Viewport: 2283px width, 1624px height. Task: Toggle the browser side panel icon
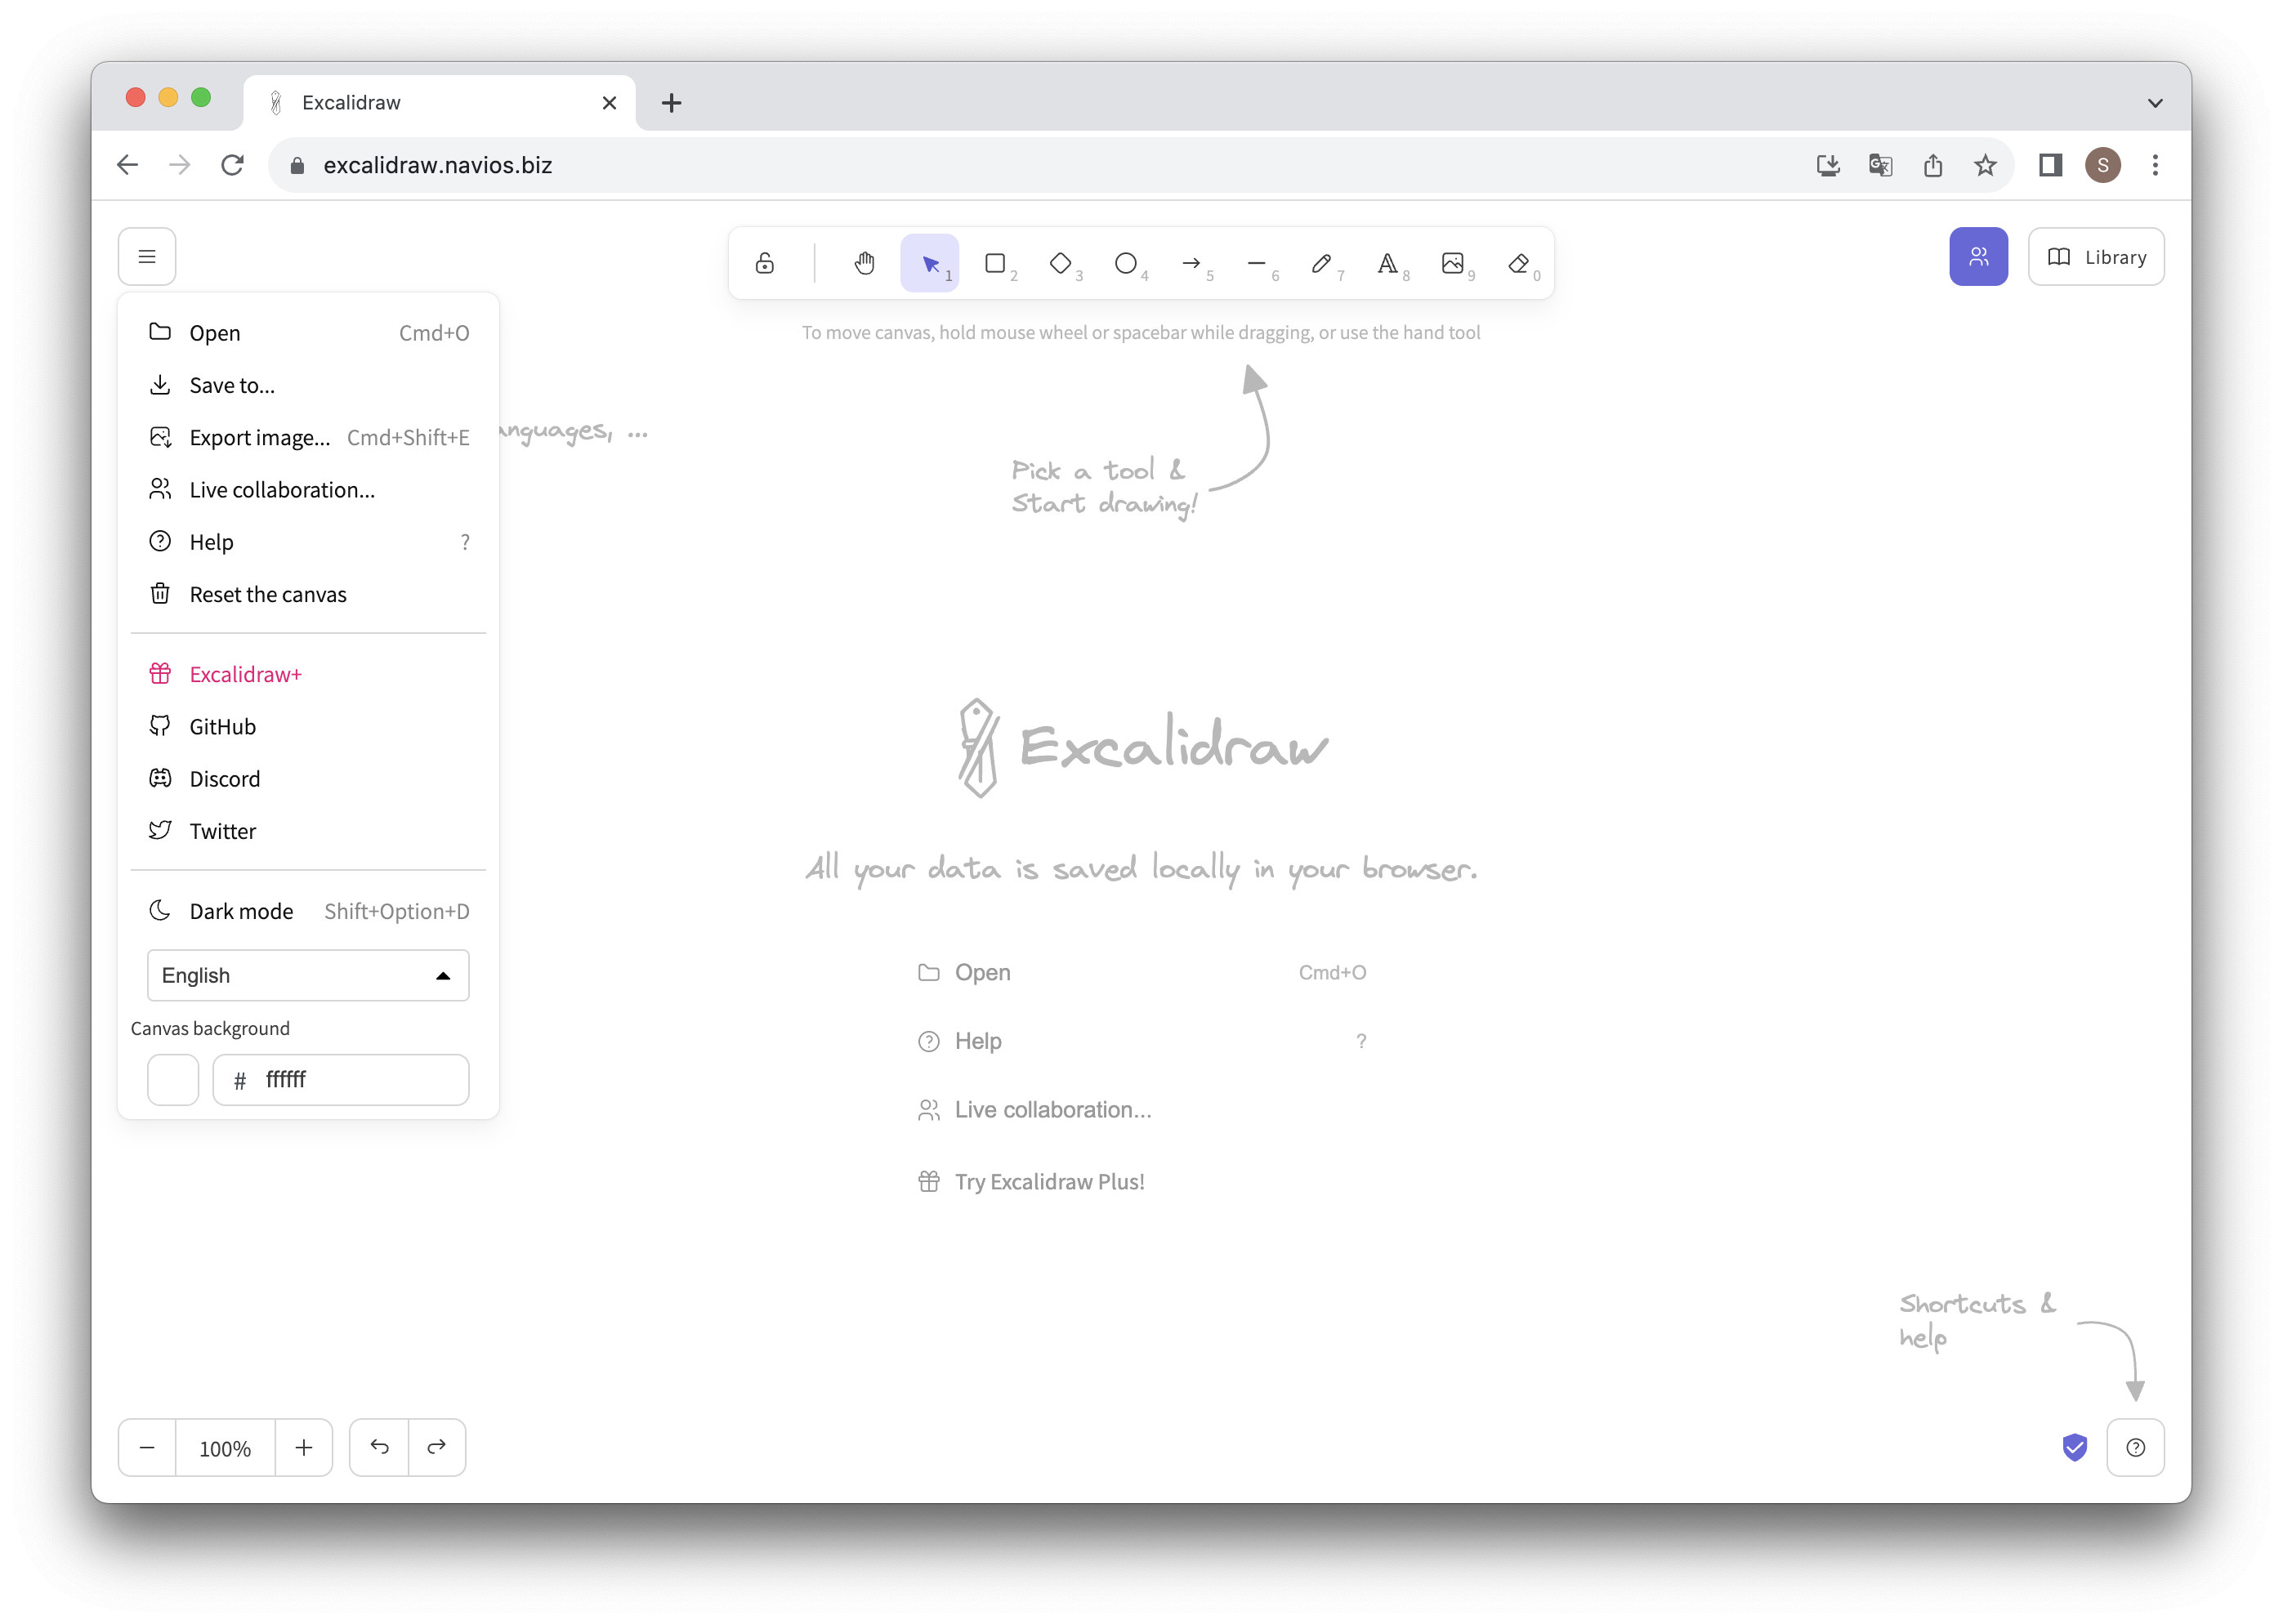pos(2050,165)
